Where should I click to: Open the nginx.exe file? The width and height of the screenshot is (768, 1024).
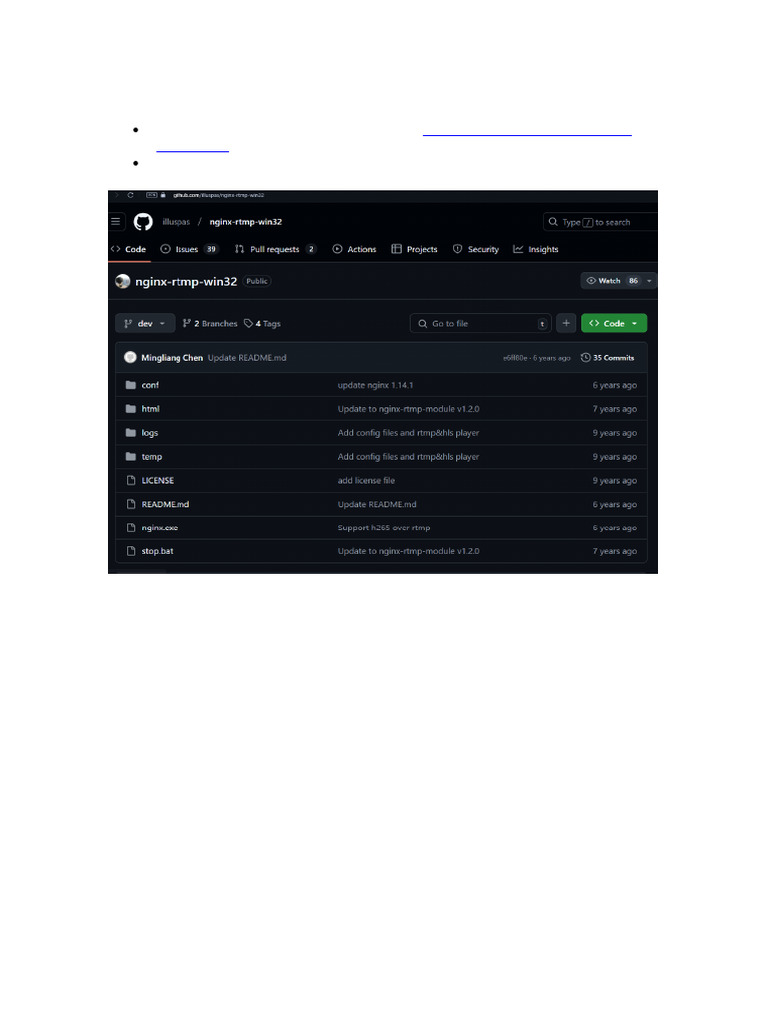coord(159,528)
